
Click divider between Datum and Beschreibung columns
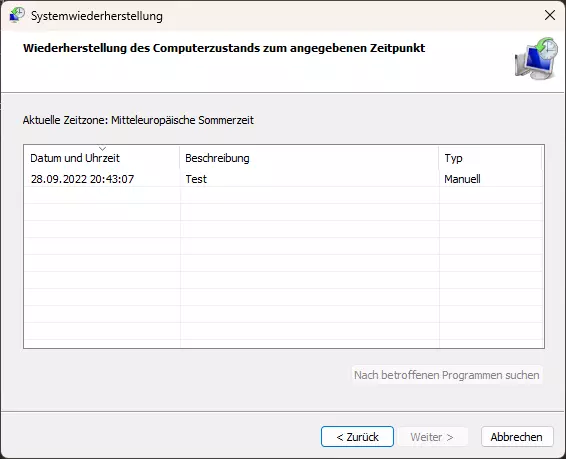click(x=179, y=158)
